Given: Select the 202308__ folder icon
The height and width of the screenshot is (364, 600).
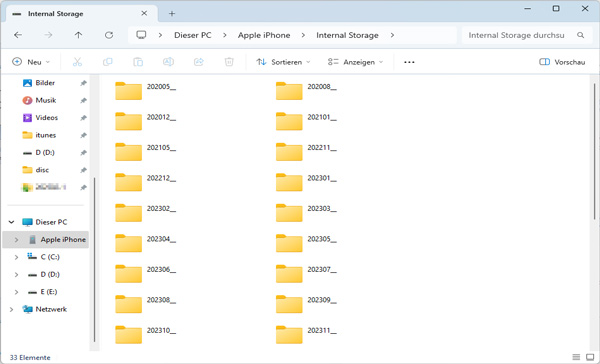Looking at the screenshot, I should pos(129,304).
